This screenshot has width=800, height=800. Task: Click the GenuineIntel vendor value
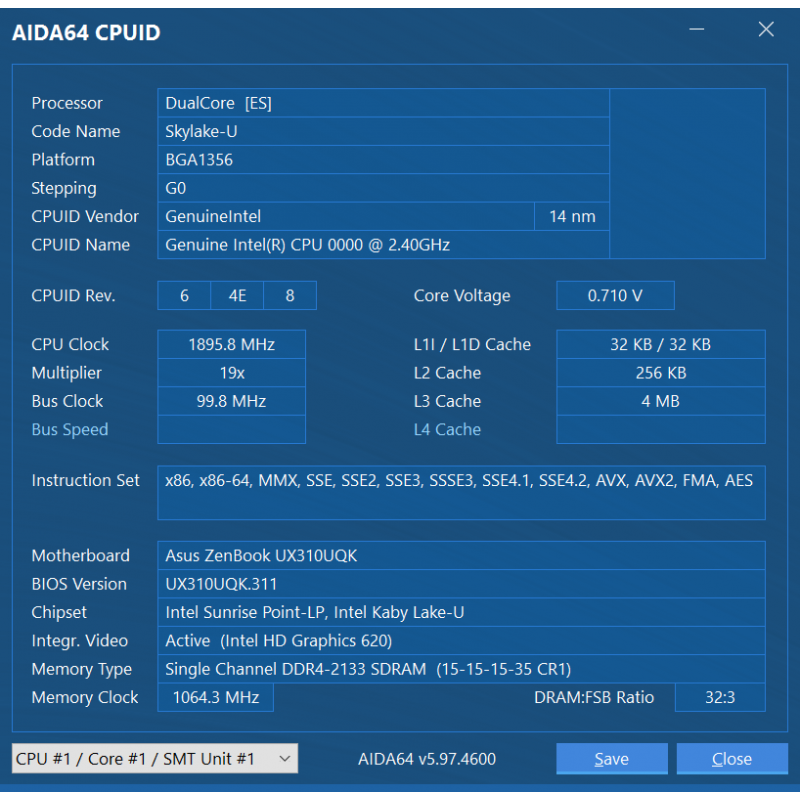(346, 216)
